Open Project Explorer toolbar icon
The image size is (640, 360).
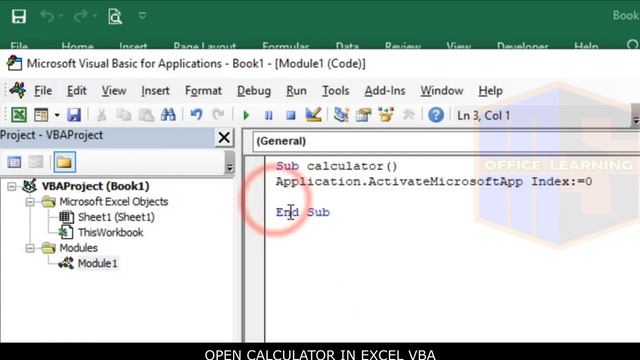pos(341,115)
